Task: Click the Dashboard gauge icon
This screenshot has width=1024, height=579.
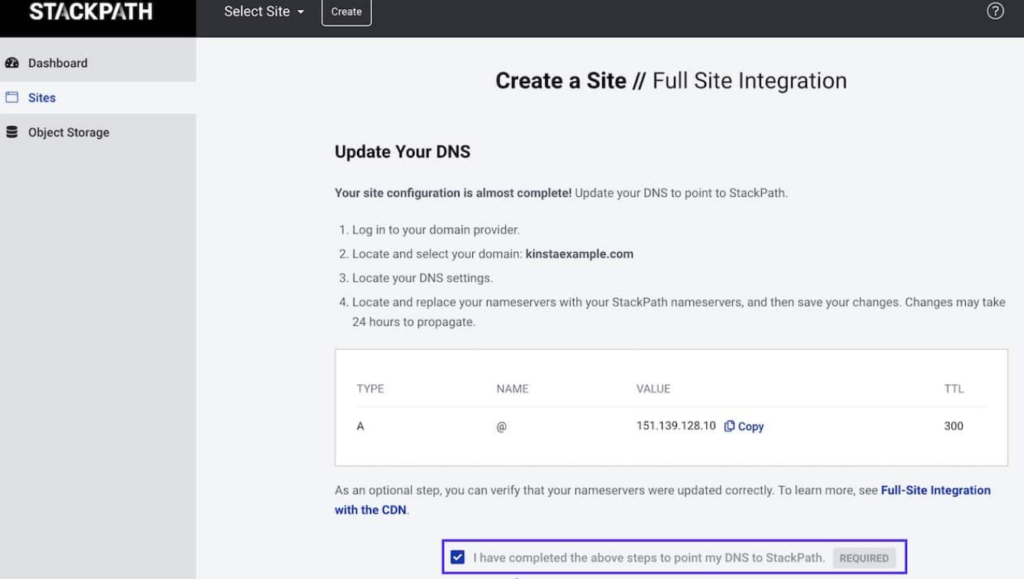Action: pos(12,63)
